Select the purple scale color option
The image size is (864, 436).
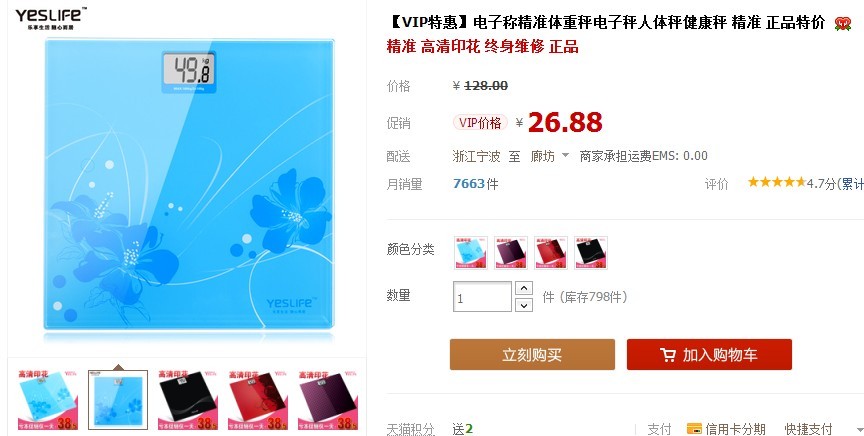tap(511, 252)
